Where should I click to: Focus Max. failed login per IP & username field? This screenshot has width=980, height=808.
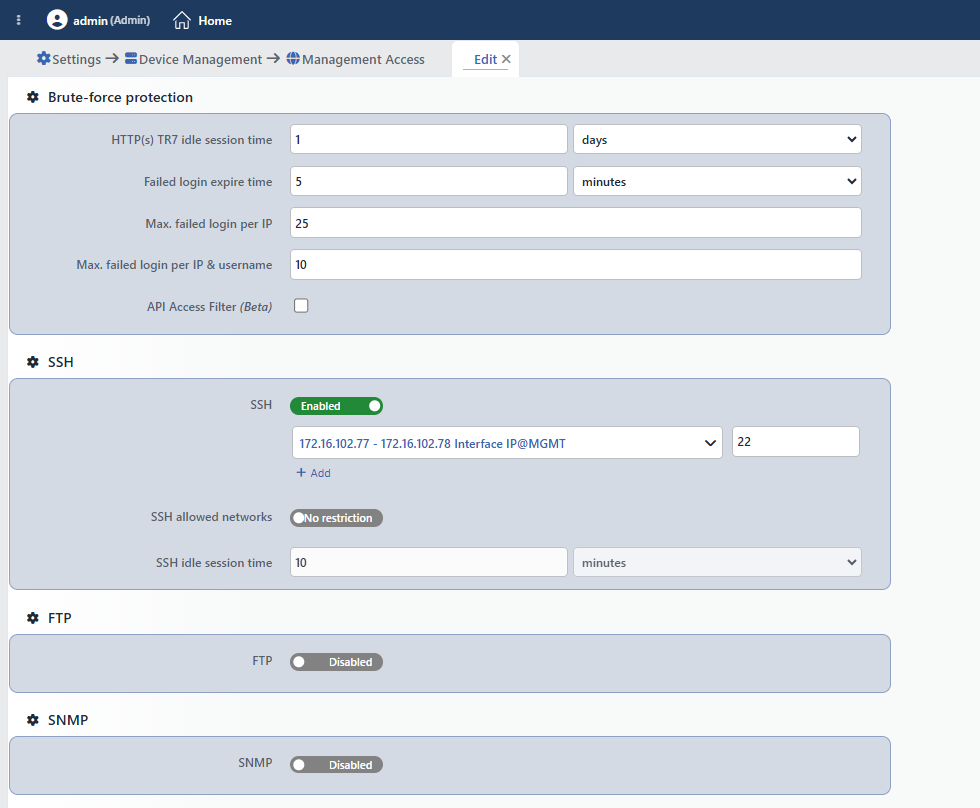pos(576,264)
